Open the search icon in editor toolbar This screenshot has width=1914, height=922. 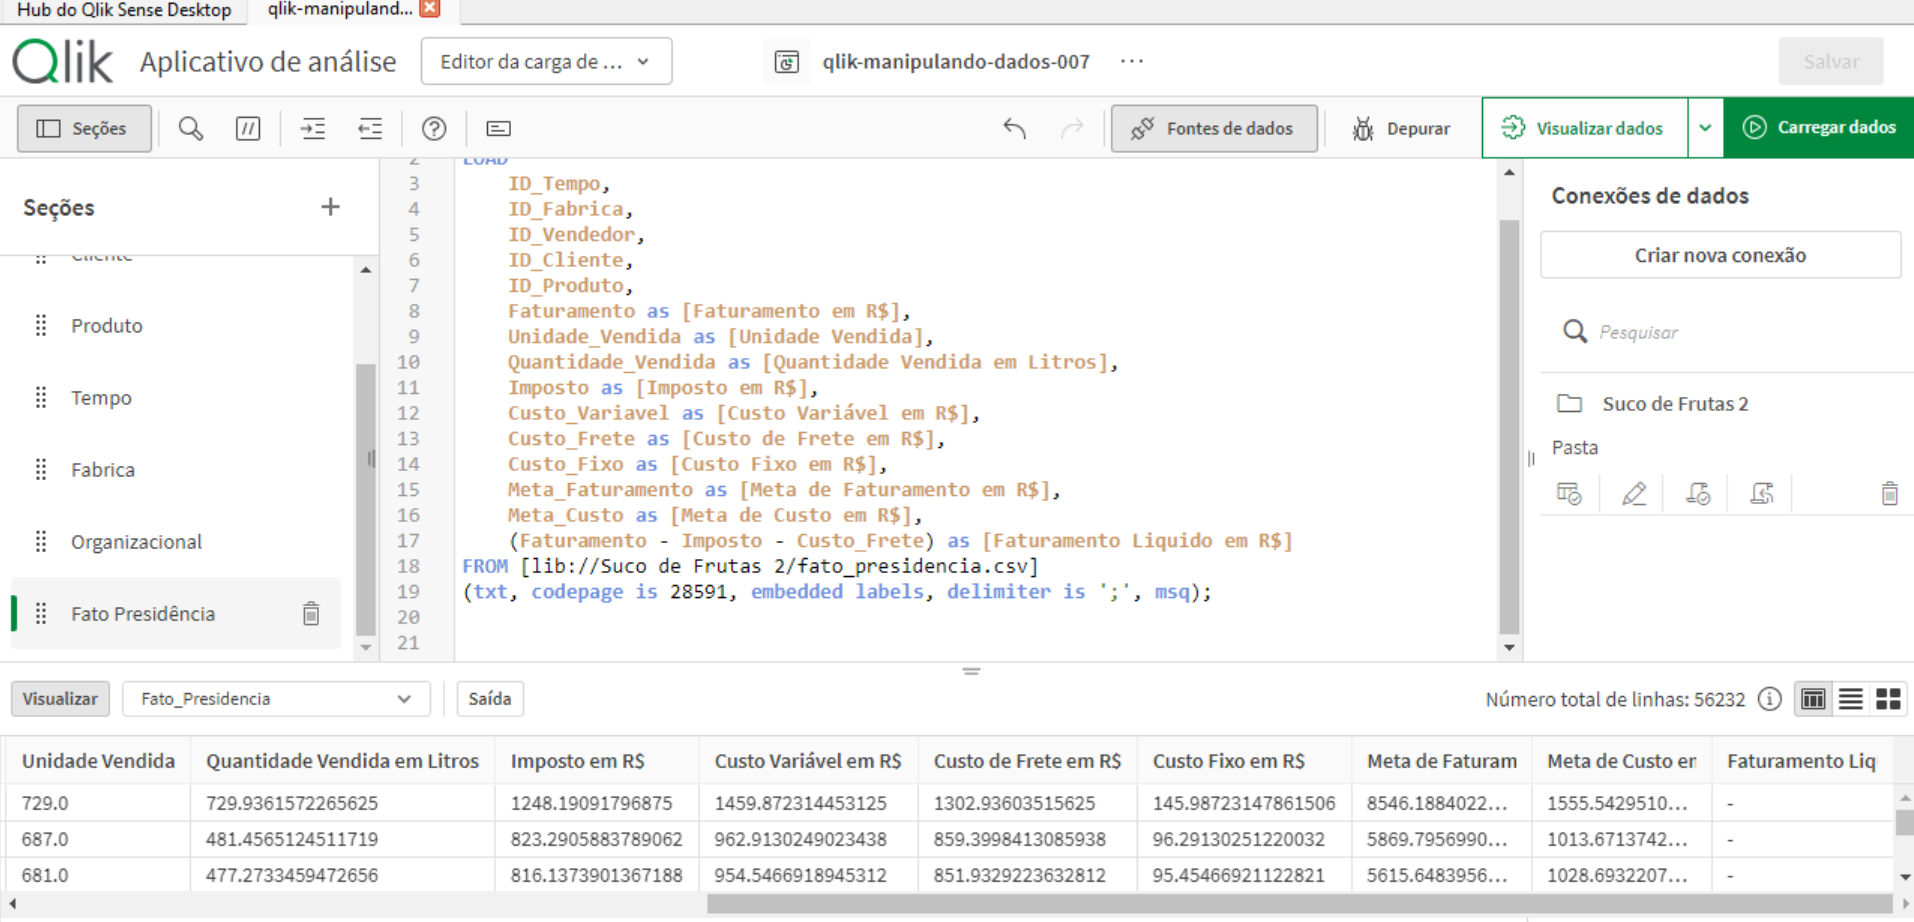point(190,128)
